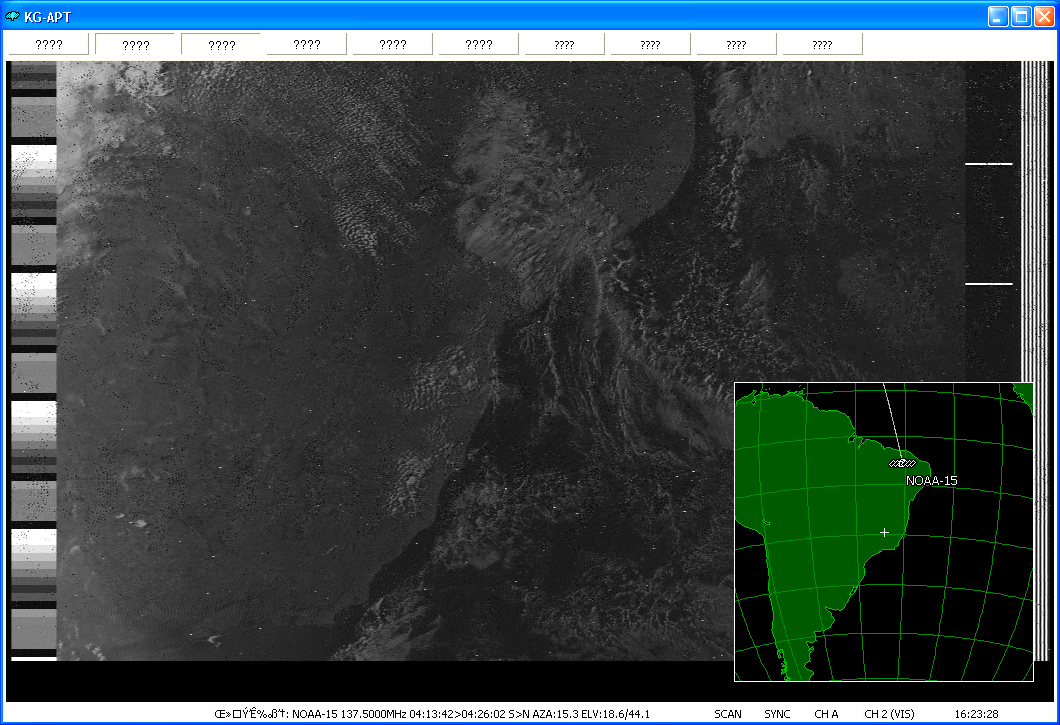The width and height of the screenshot is (1060, 725).
Task: Click the last ???? toolbar button
Action: [822, 44]
